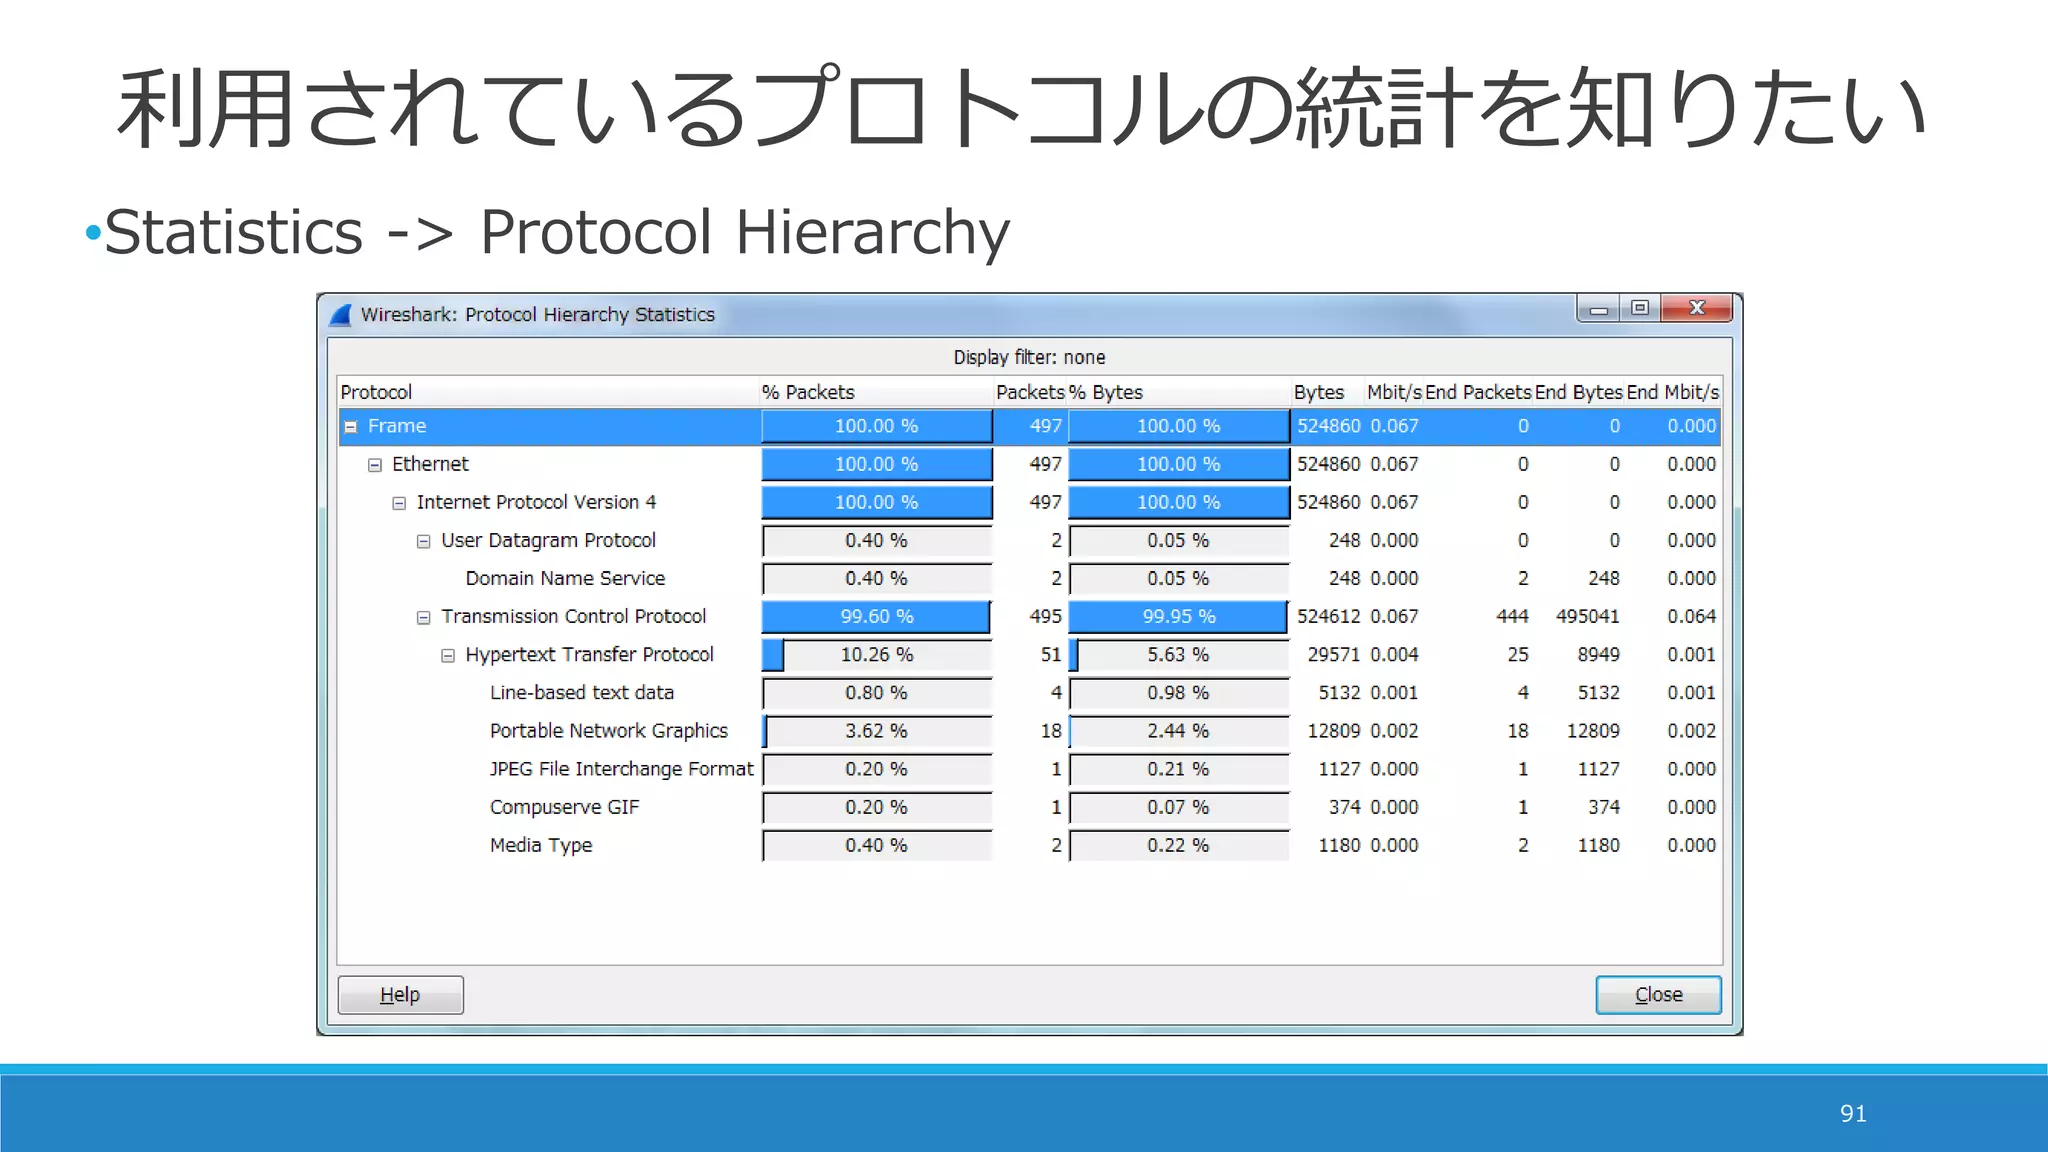Open the Help button
Viewport: 2048px width, 1152px height.
(x=400, y=995)
